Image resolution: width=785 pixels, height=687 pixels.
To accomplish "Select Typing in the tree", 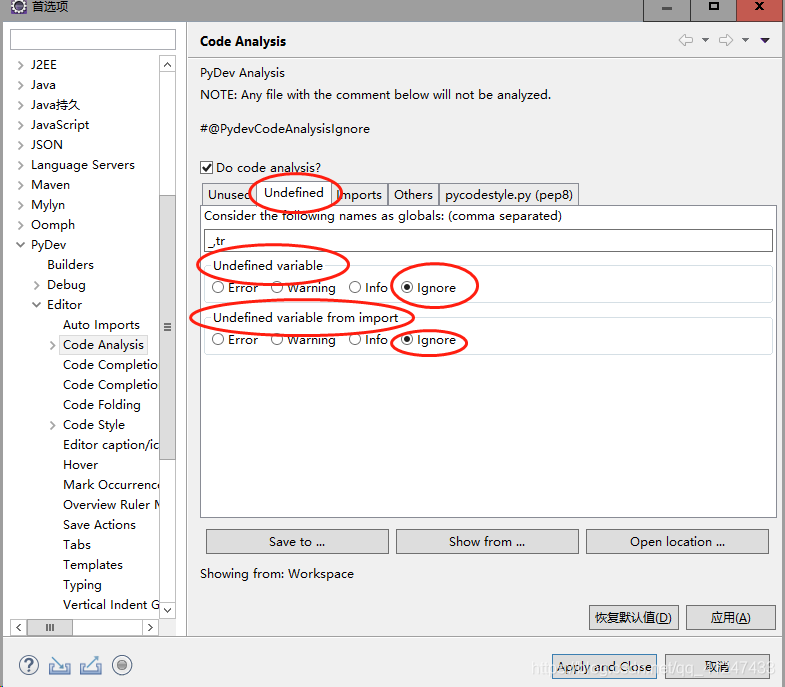I will click(83, 585).
